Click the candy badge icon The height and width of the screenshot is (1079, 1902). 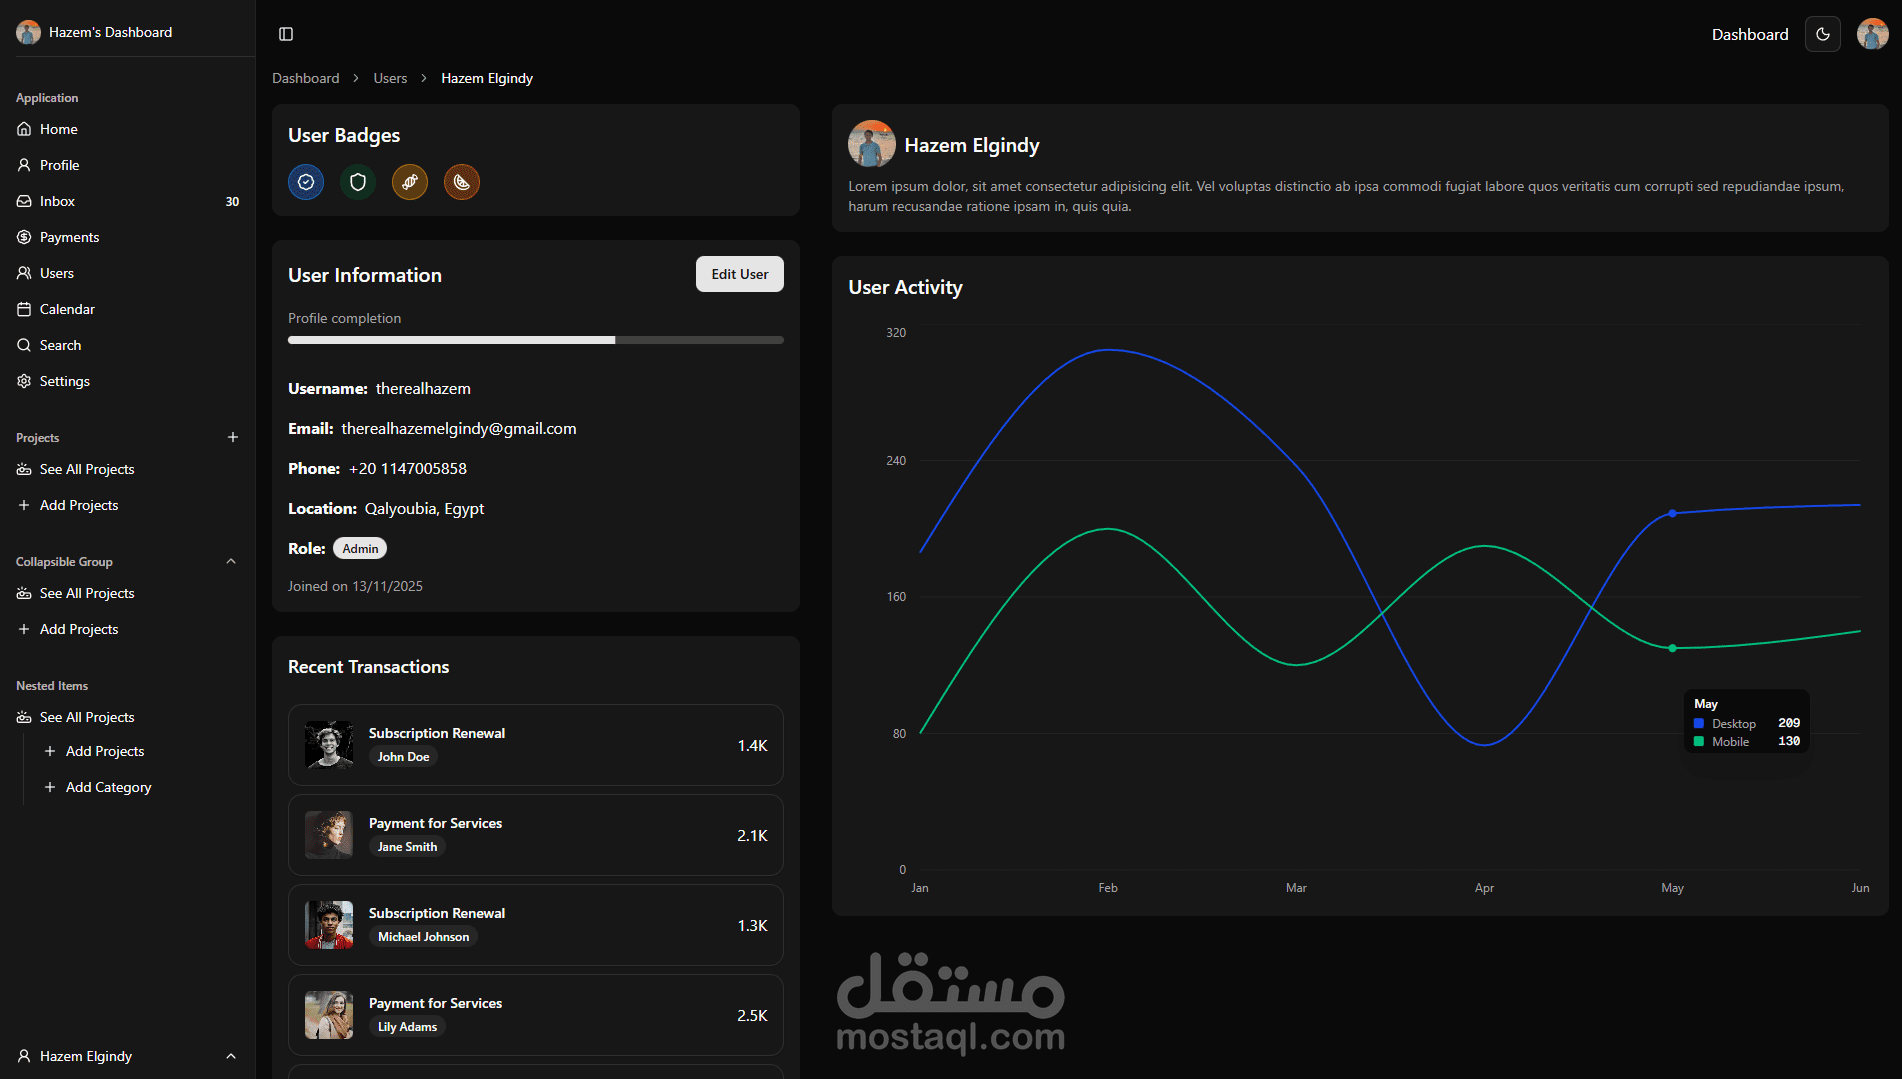pos(410,182)
